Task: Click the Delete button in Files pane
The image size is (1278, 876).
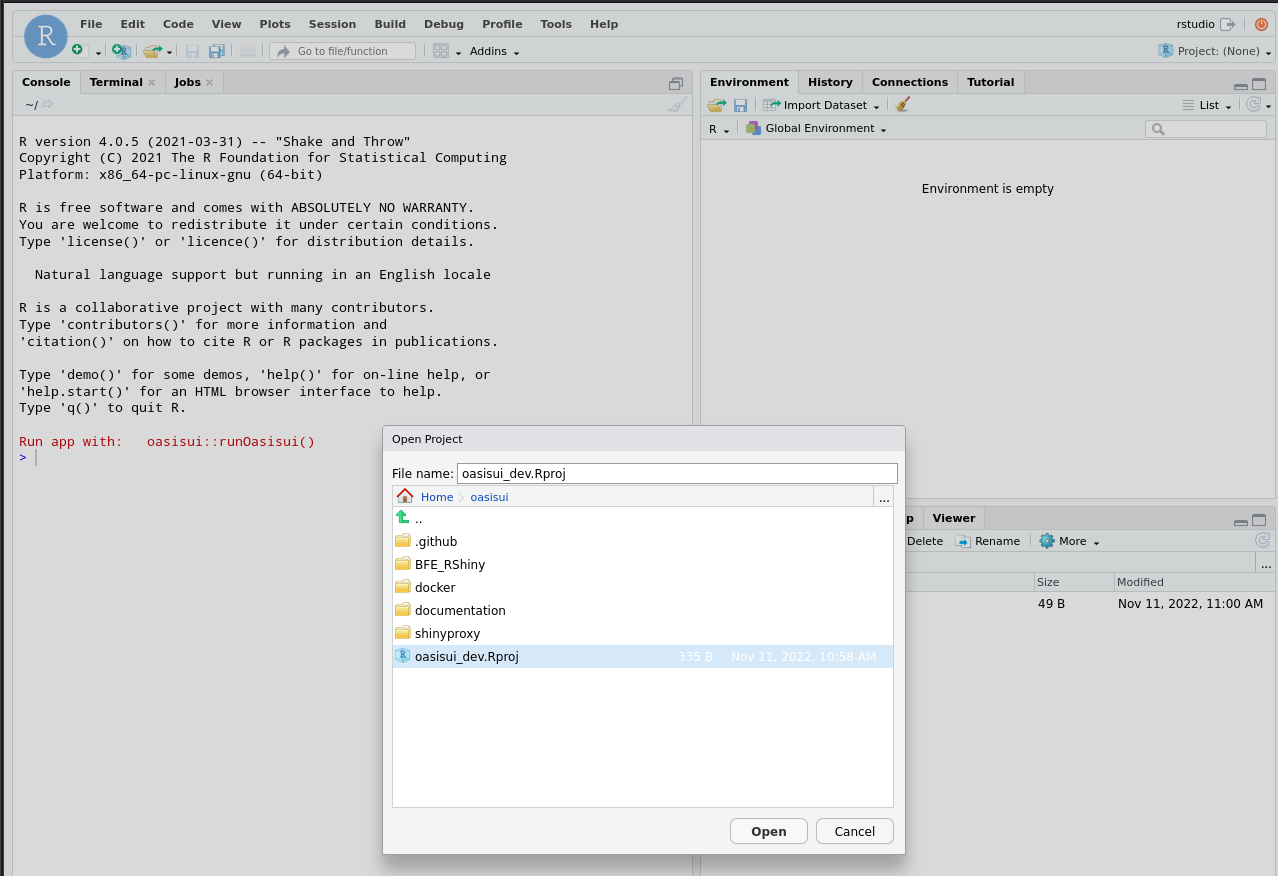Action: tap(924, 541)
